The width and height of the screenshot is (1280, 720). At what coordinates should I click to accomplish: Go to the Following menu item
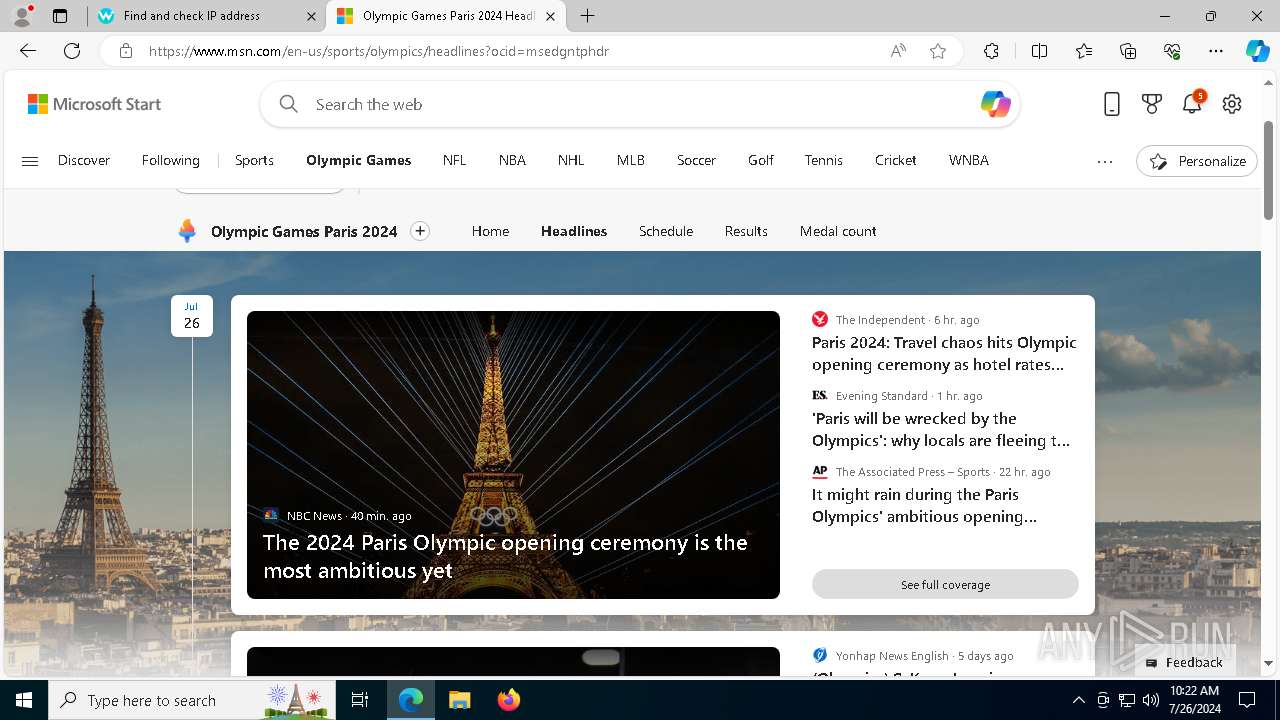pos(171,160)
